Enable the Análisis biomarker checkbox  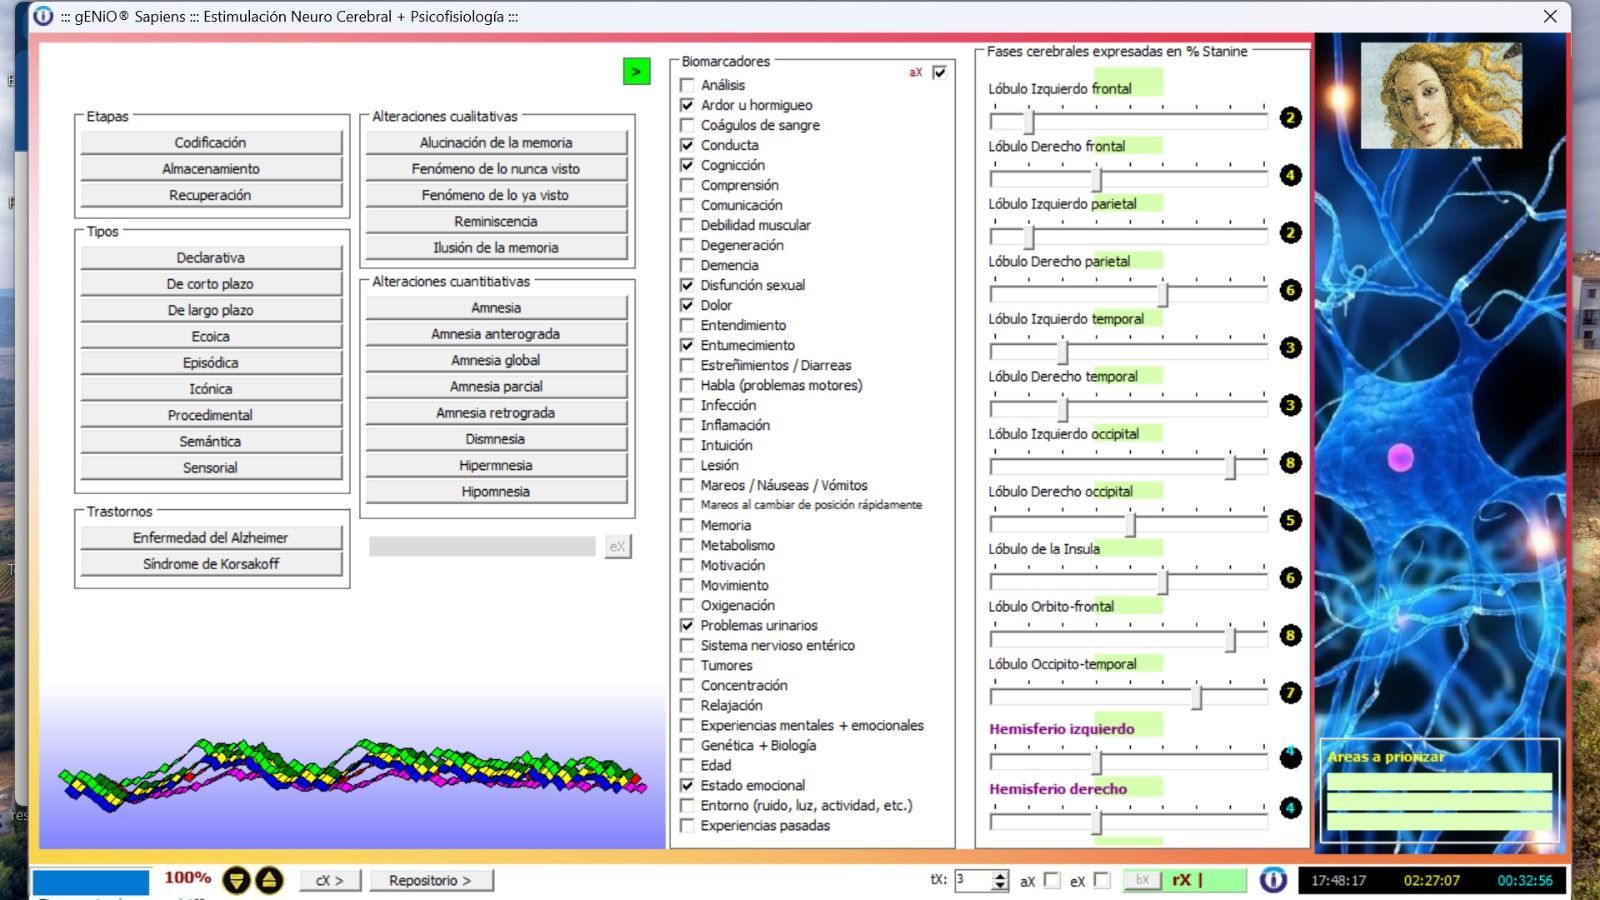(x=687, y=85)
